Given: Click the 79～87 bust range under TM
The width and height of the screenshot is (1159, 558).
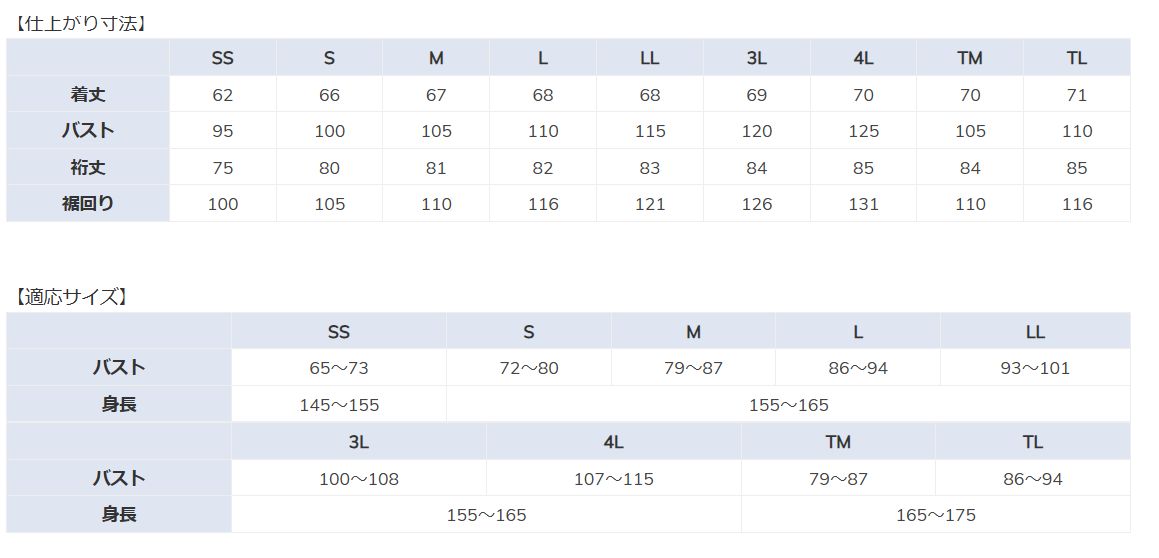Looking at the screenshot, I should point(838,478).
